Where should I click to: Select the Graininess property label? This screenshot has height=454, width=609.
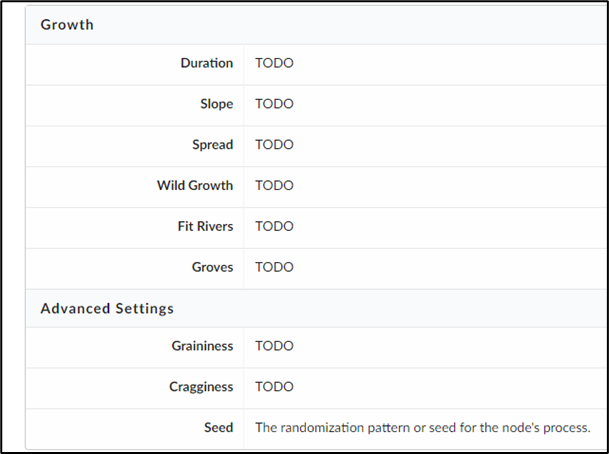tap(202, 346)
